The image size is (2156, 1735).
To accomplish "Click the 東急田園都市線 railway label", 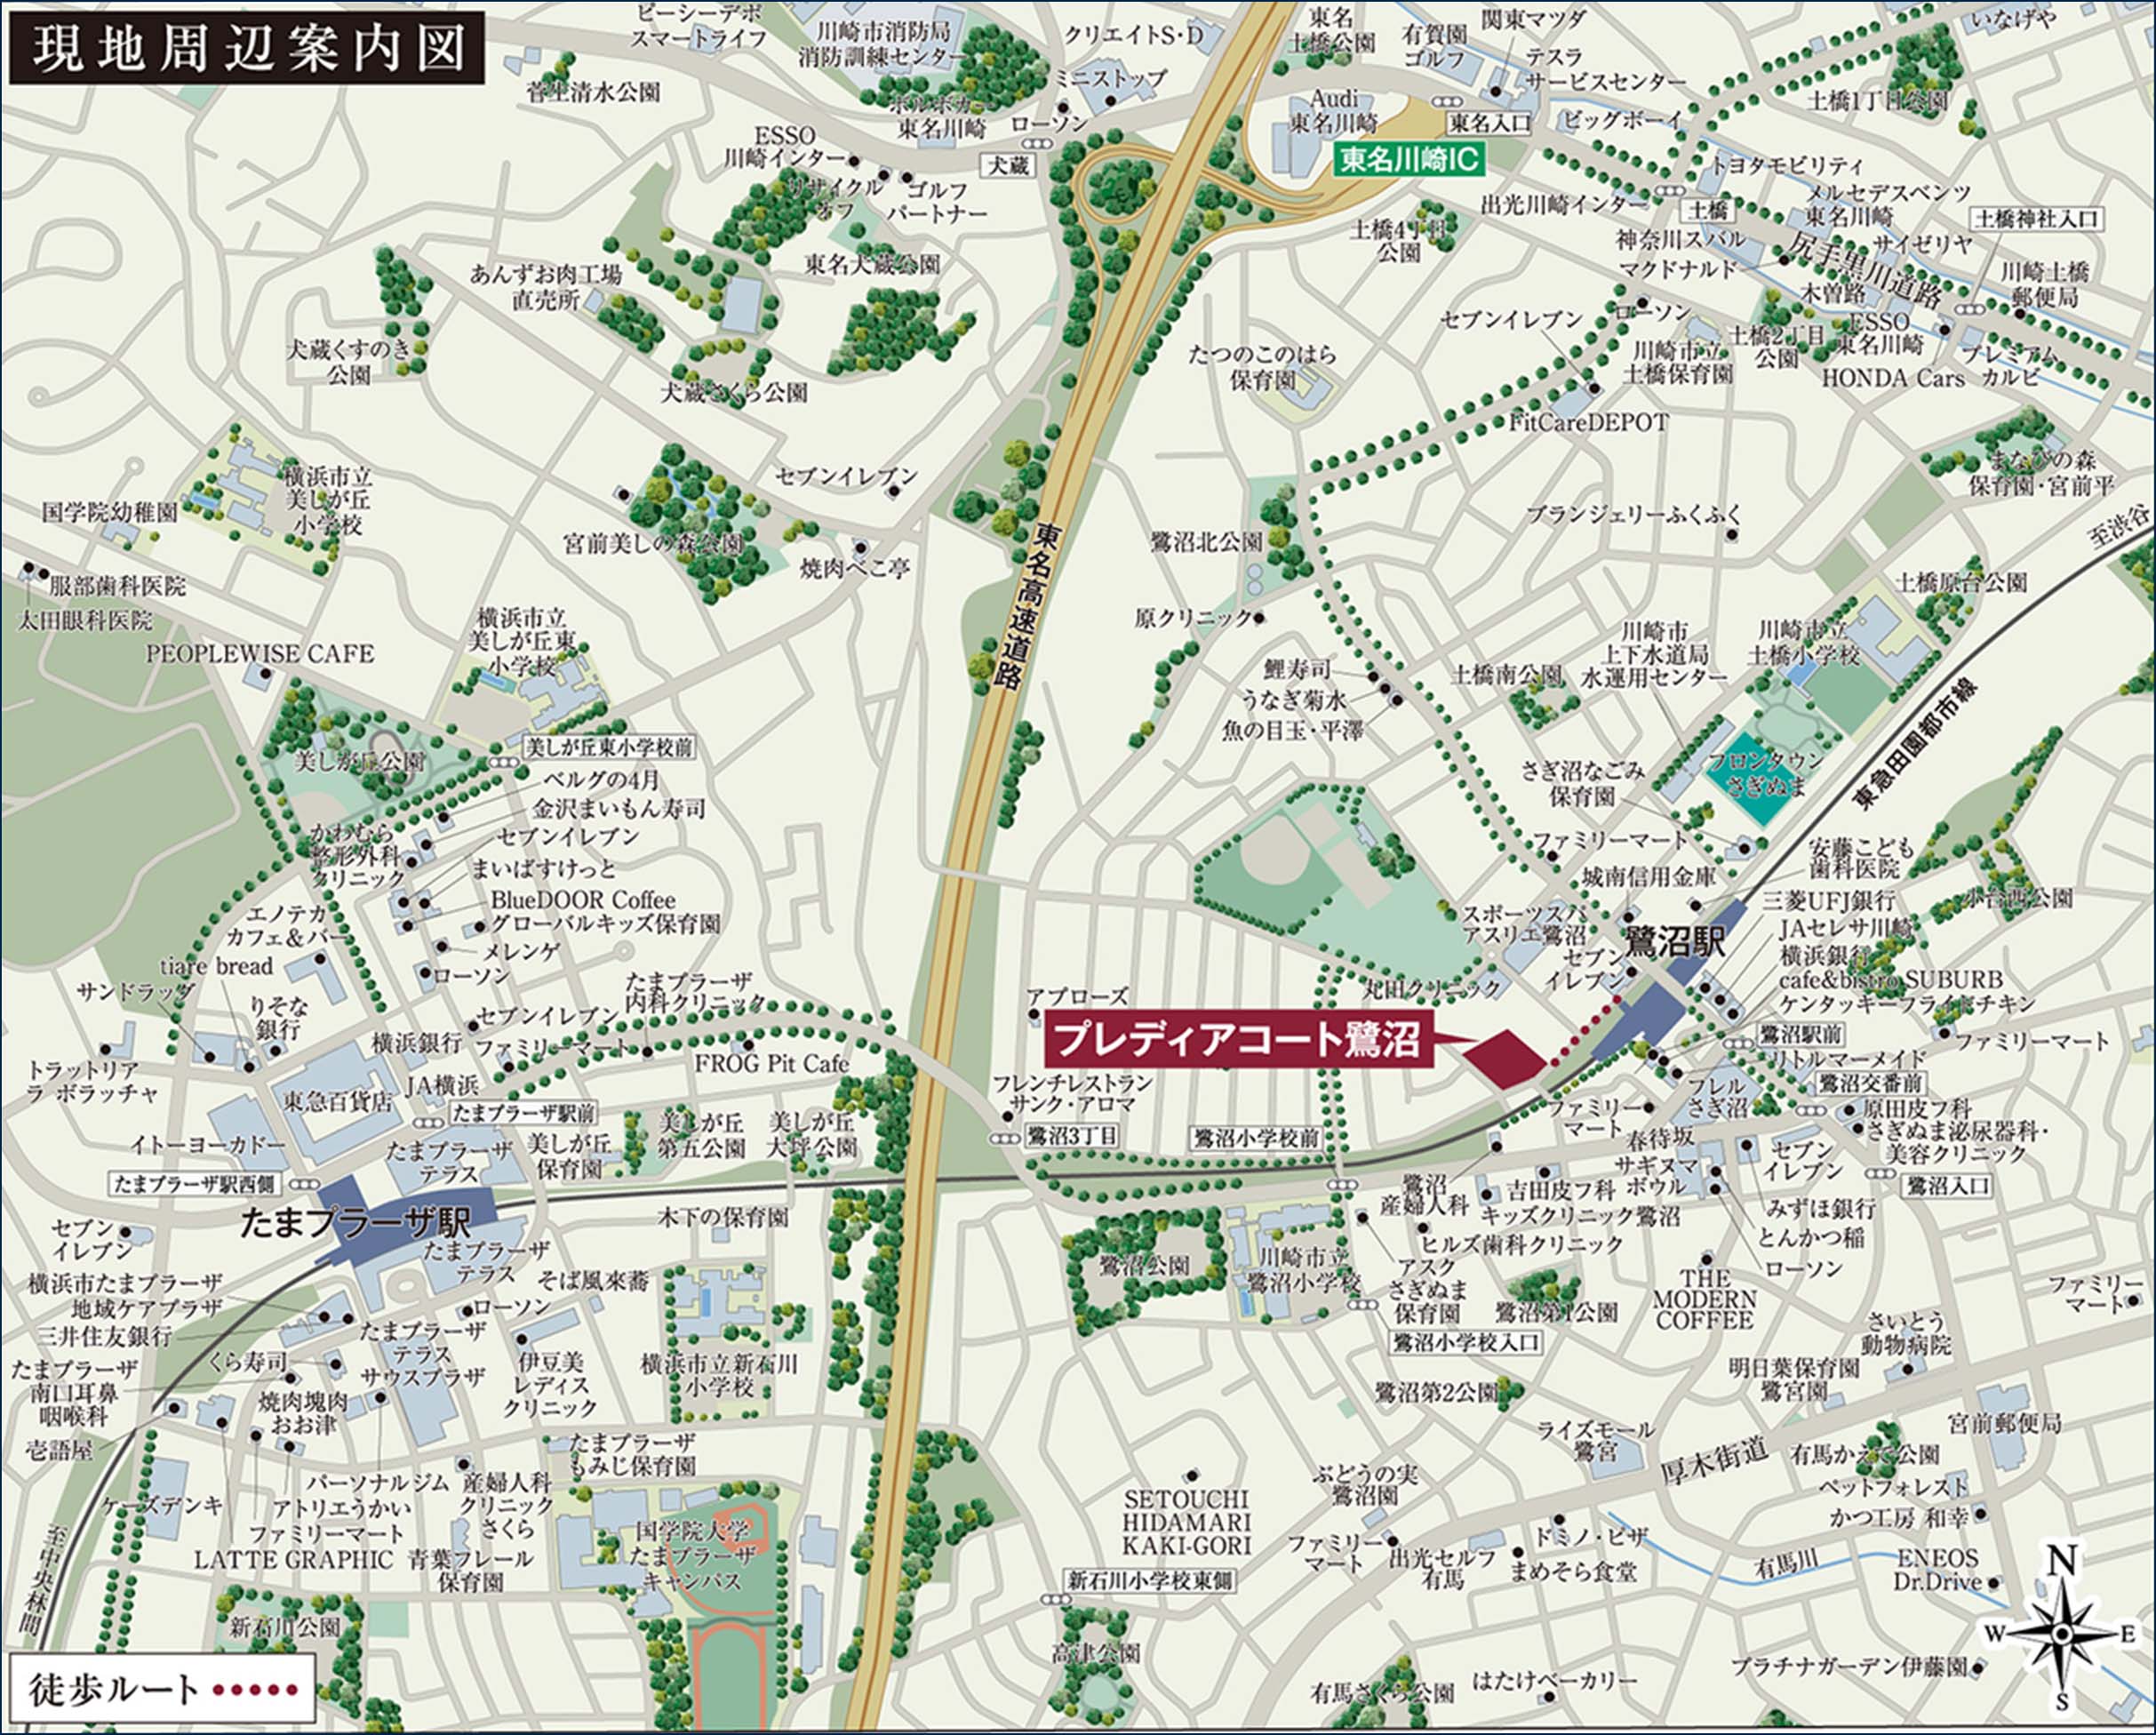I will (x=1918, y=743).
